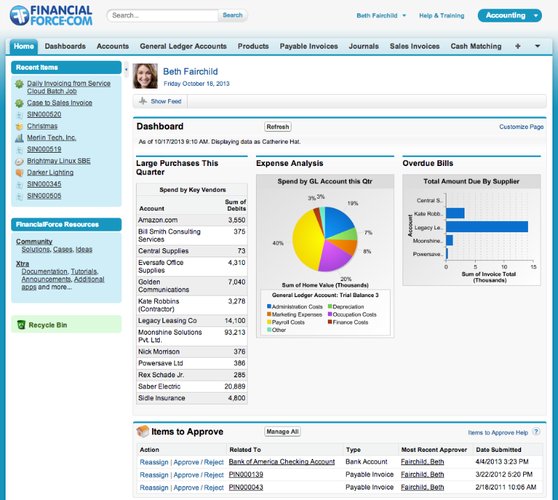558x500 pixels.
Task: Click the Recycle Bin link text
Action: click(48, 325)
